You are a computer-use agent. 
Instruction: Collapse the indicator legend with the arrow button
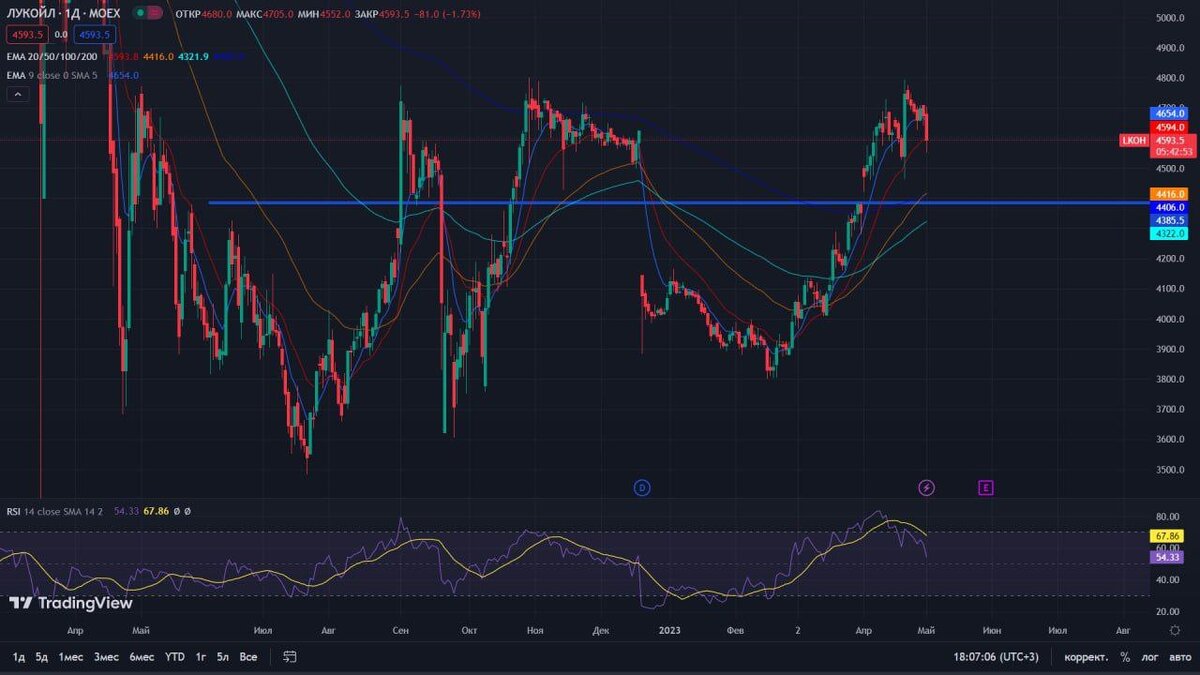tap(17, 94)
